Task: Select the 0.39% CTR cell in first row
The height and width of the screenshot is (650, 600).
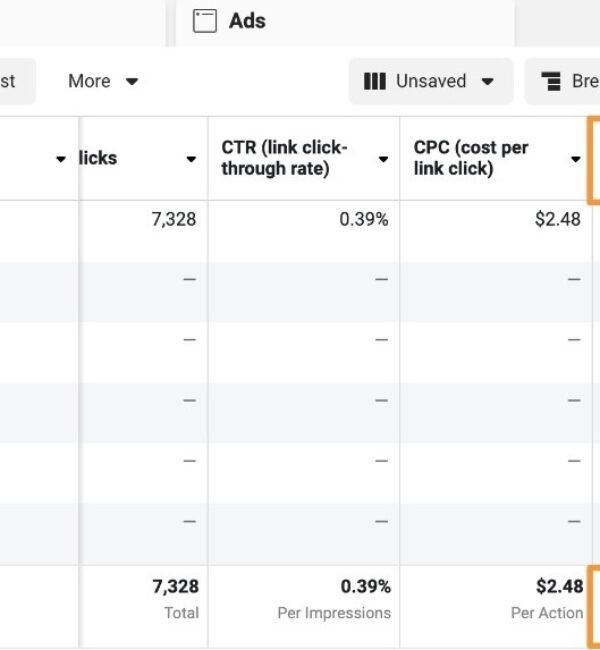Action: coord(364,219)
